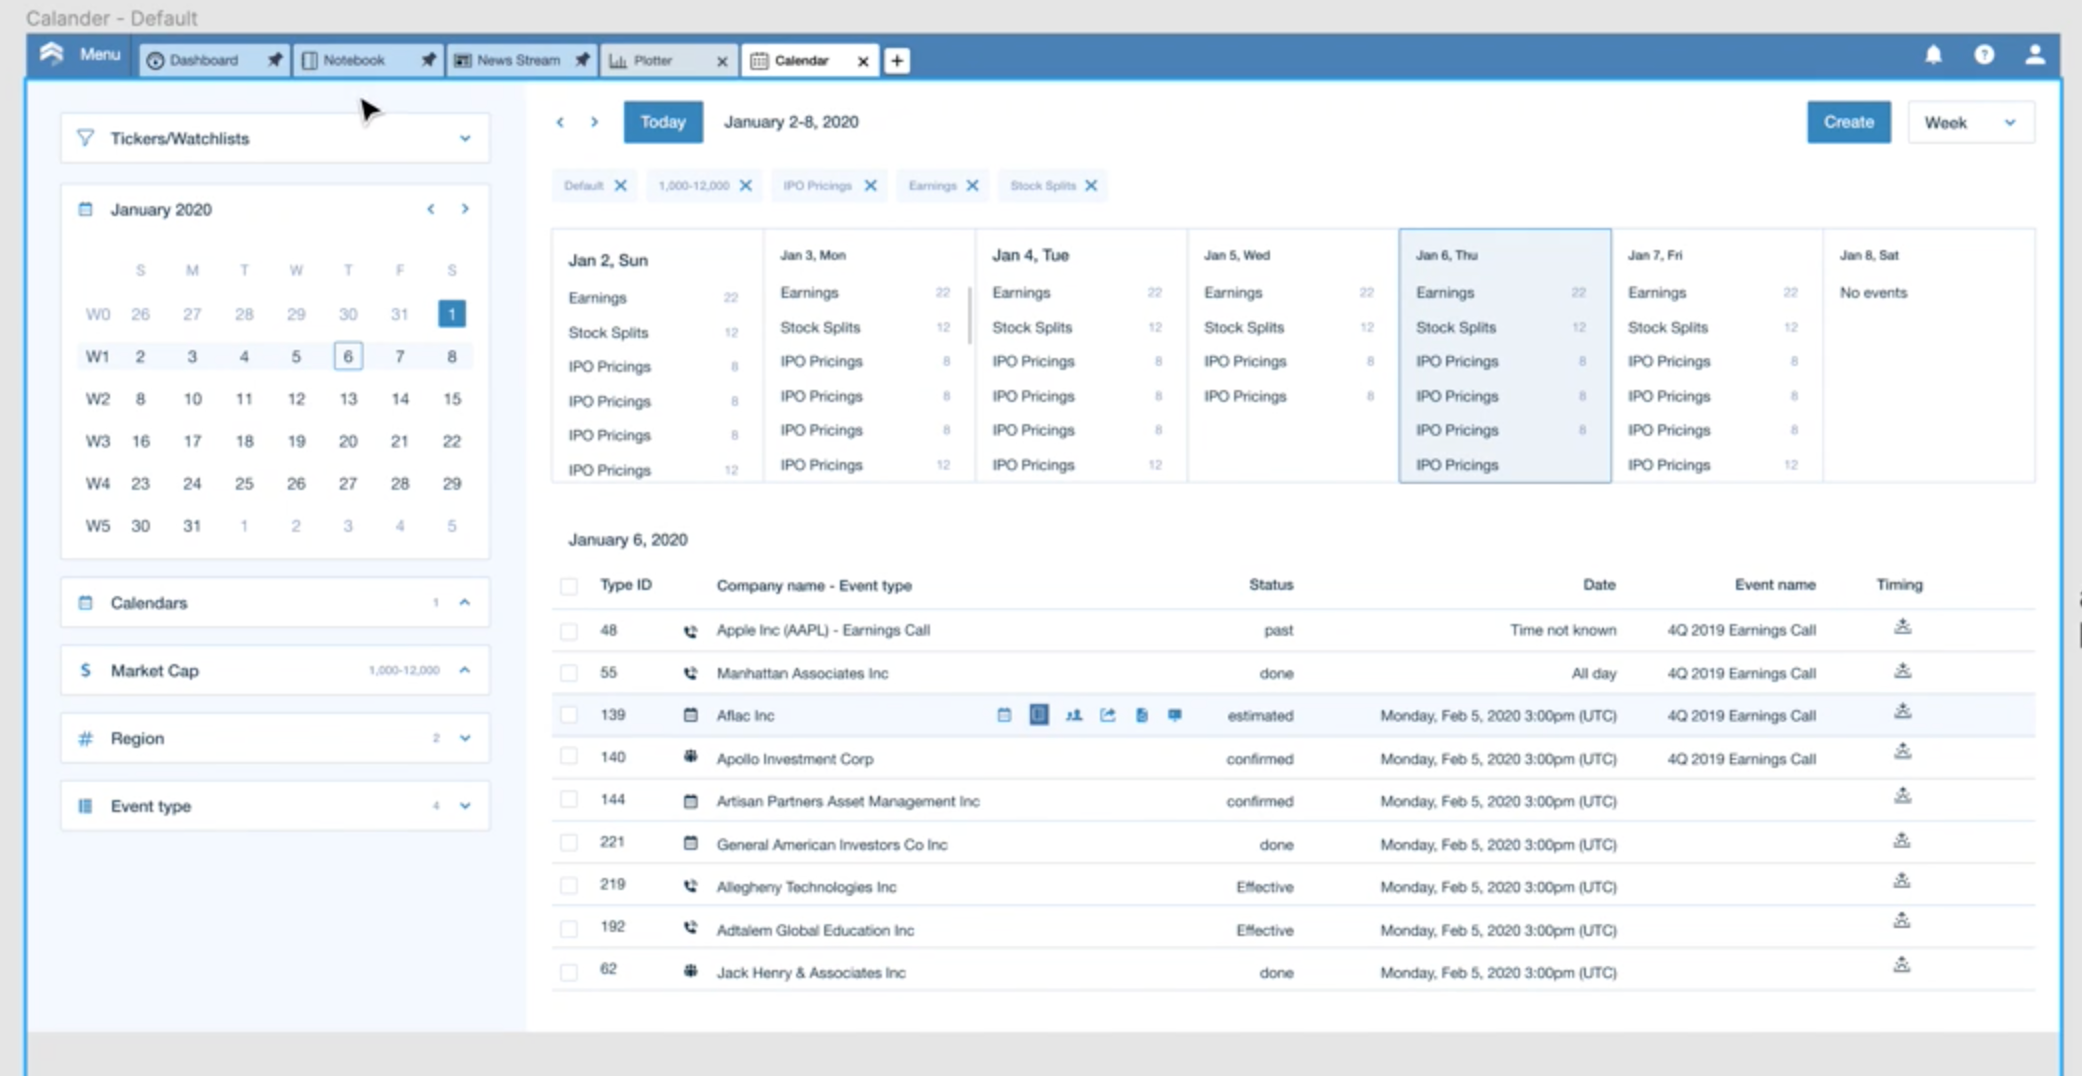Screen dimensions: 2082x1076
Task: Switch to the News Stream tab
Action: (517, 60)
